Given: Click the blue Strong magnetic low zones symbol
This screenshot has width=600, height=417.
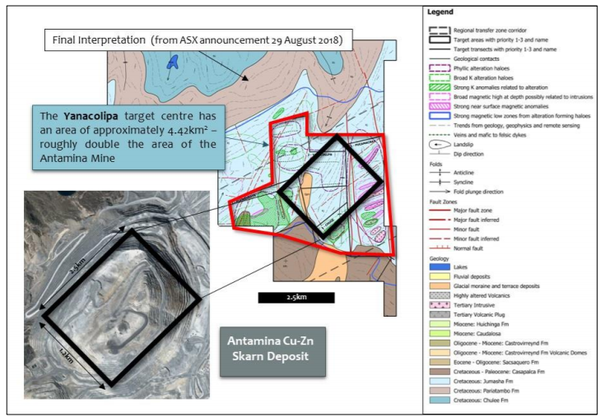Looking at the screenshot, I should pos(439,116).
